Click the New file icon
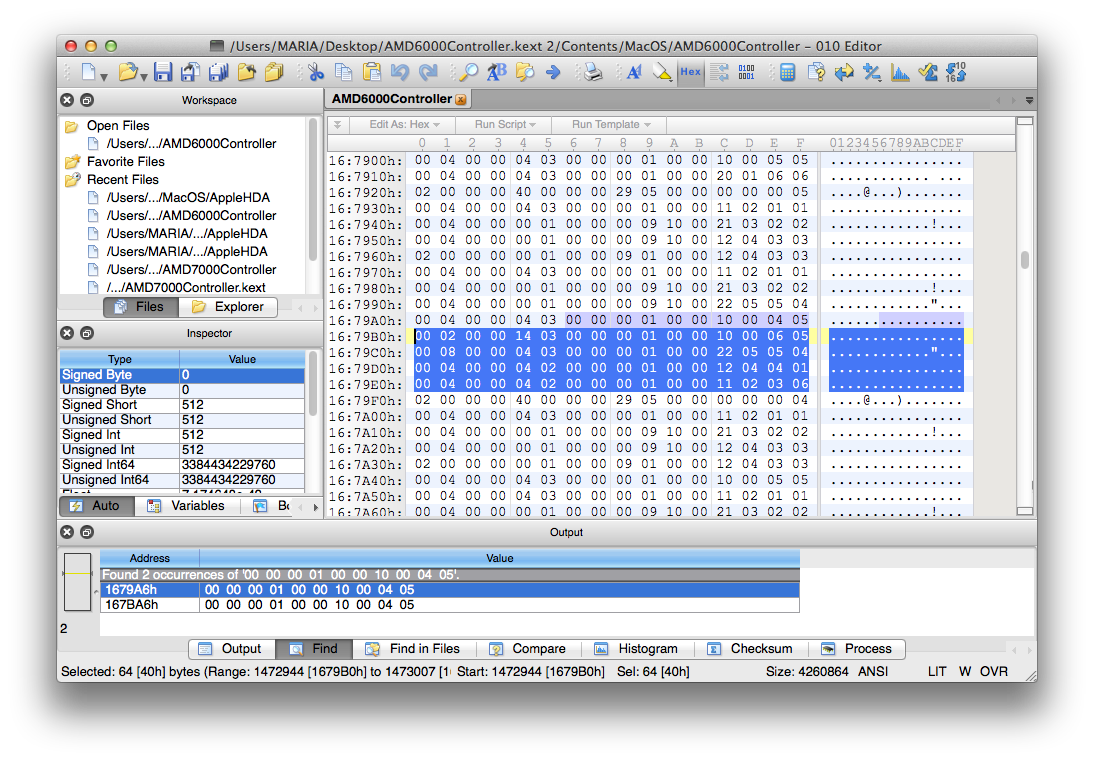1094x761 pixels. click(x=89, y=72)
